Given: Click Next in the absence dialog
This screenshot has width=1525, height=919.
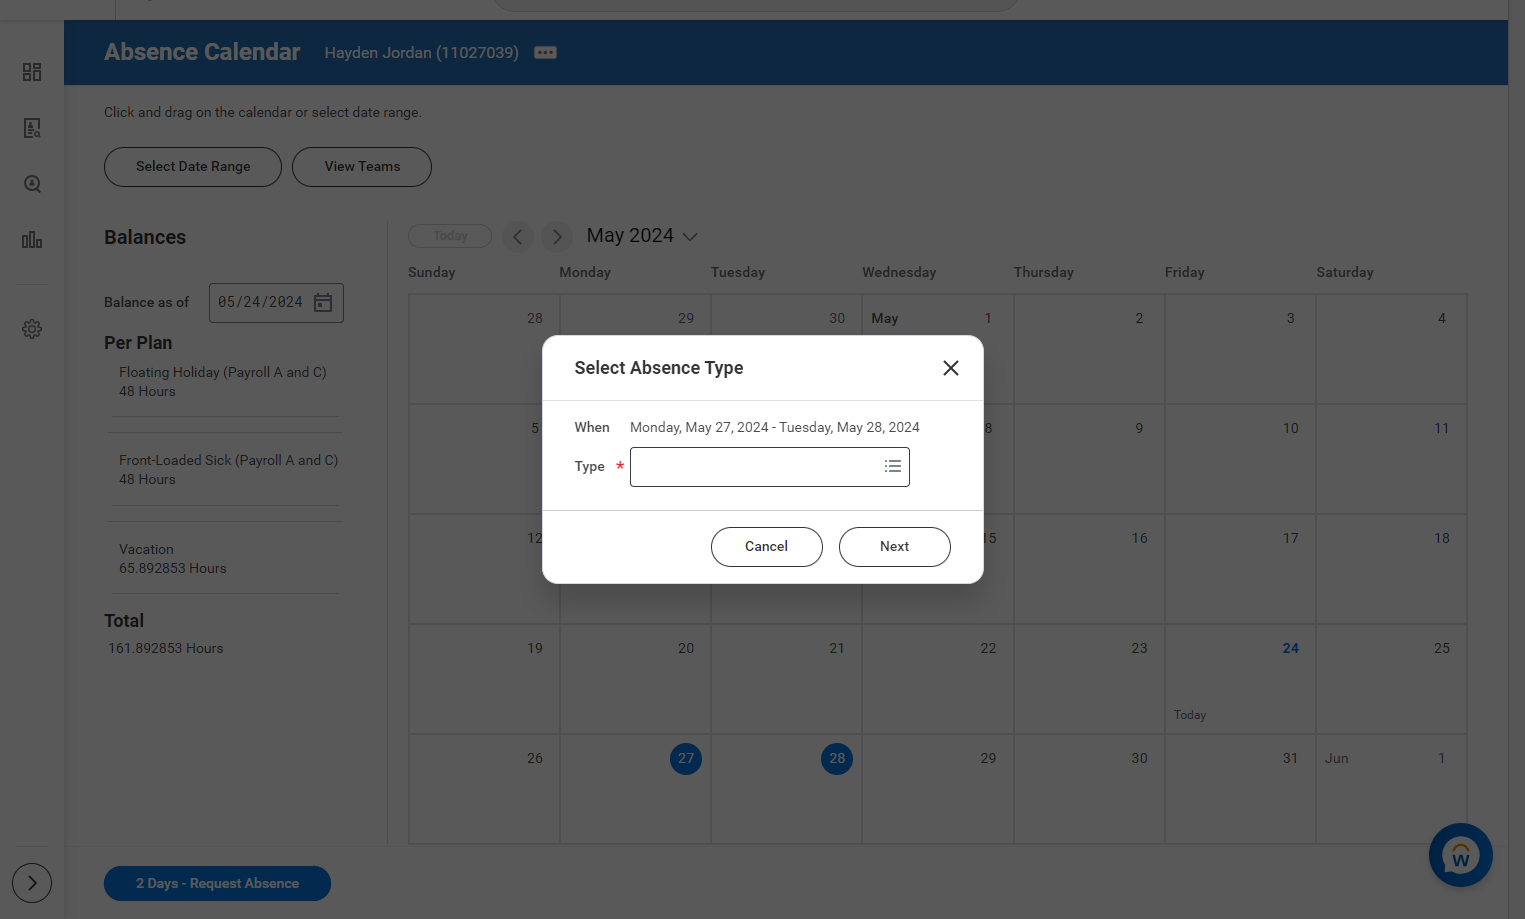Looking at the screenshot, I should (x=895, y=547).
